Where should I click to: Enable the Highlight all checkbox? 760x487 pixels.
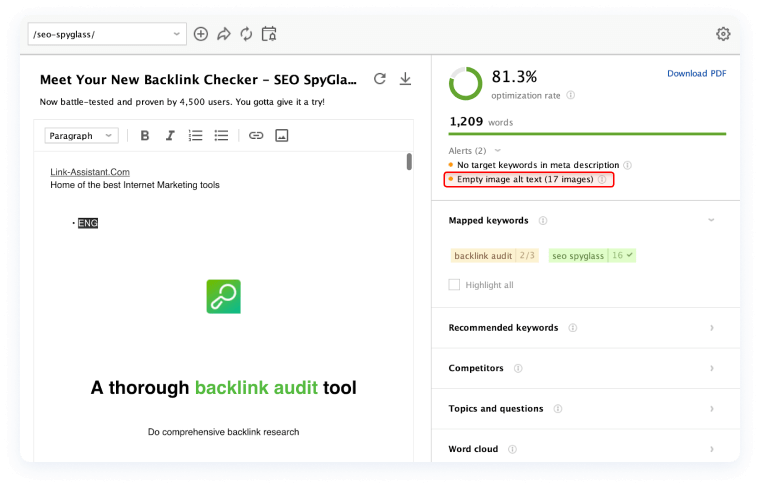tap(455, 285)
